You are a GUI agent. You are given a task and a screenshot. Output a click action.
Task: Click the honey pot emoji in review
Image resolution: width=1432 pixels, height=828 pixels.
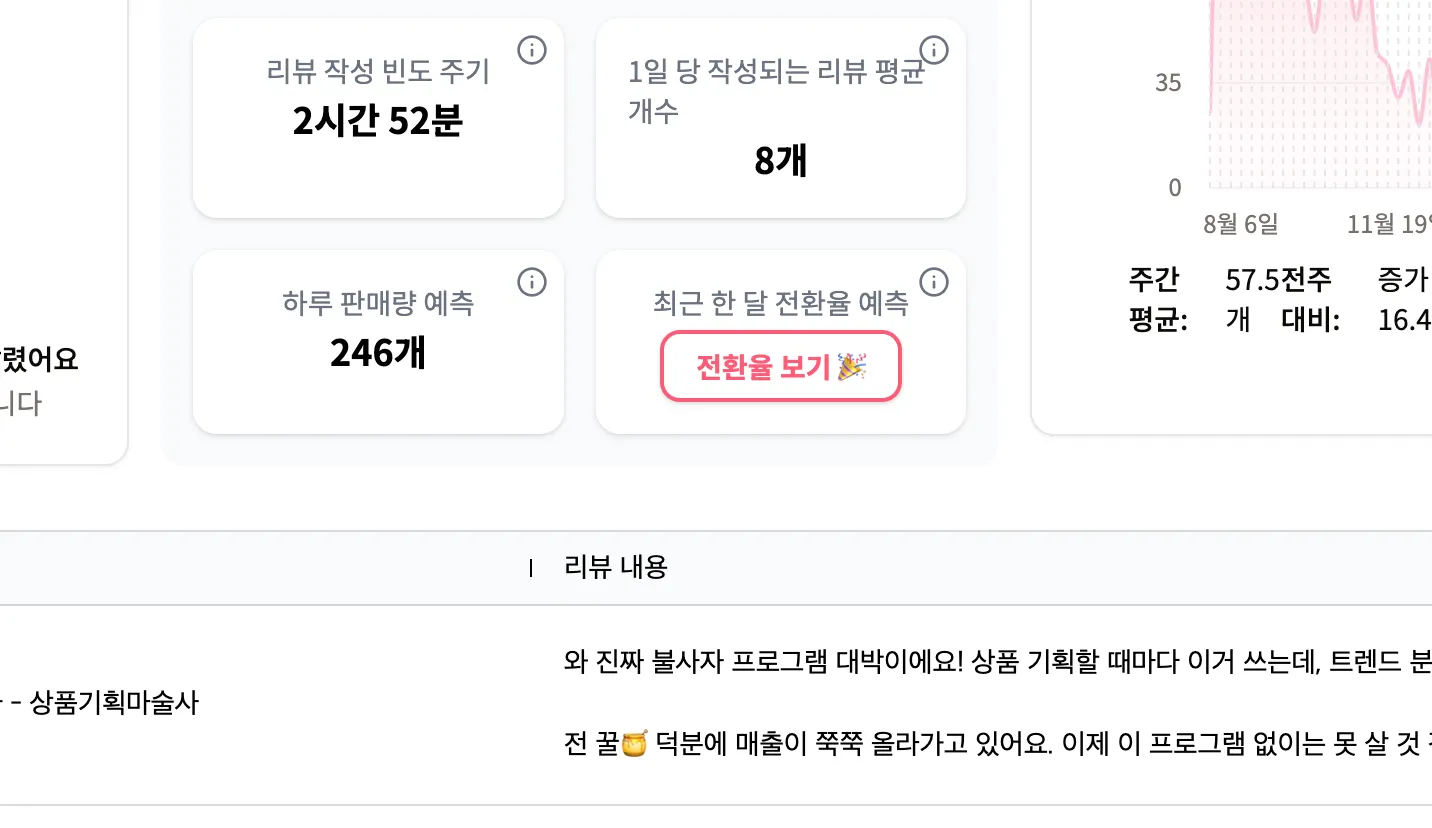(635, 744)
